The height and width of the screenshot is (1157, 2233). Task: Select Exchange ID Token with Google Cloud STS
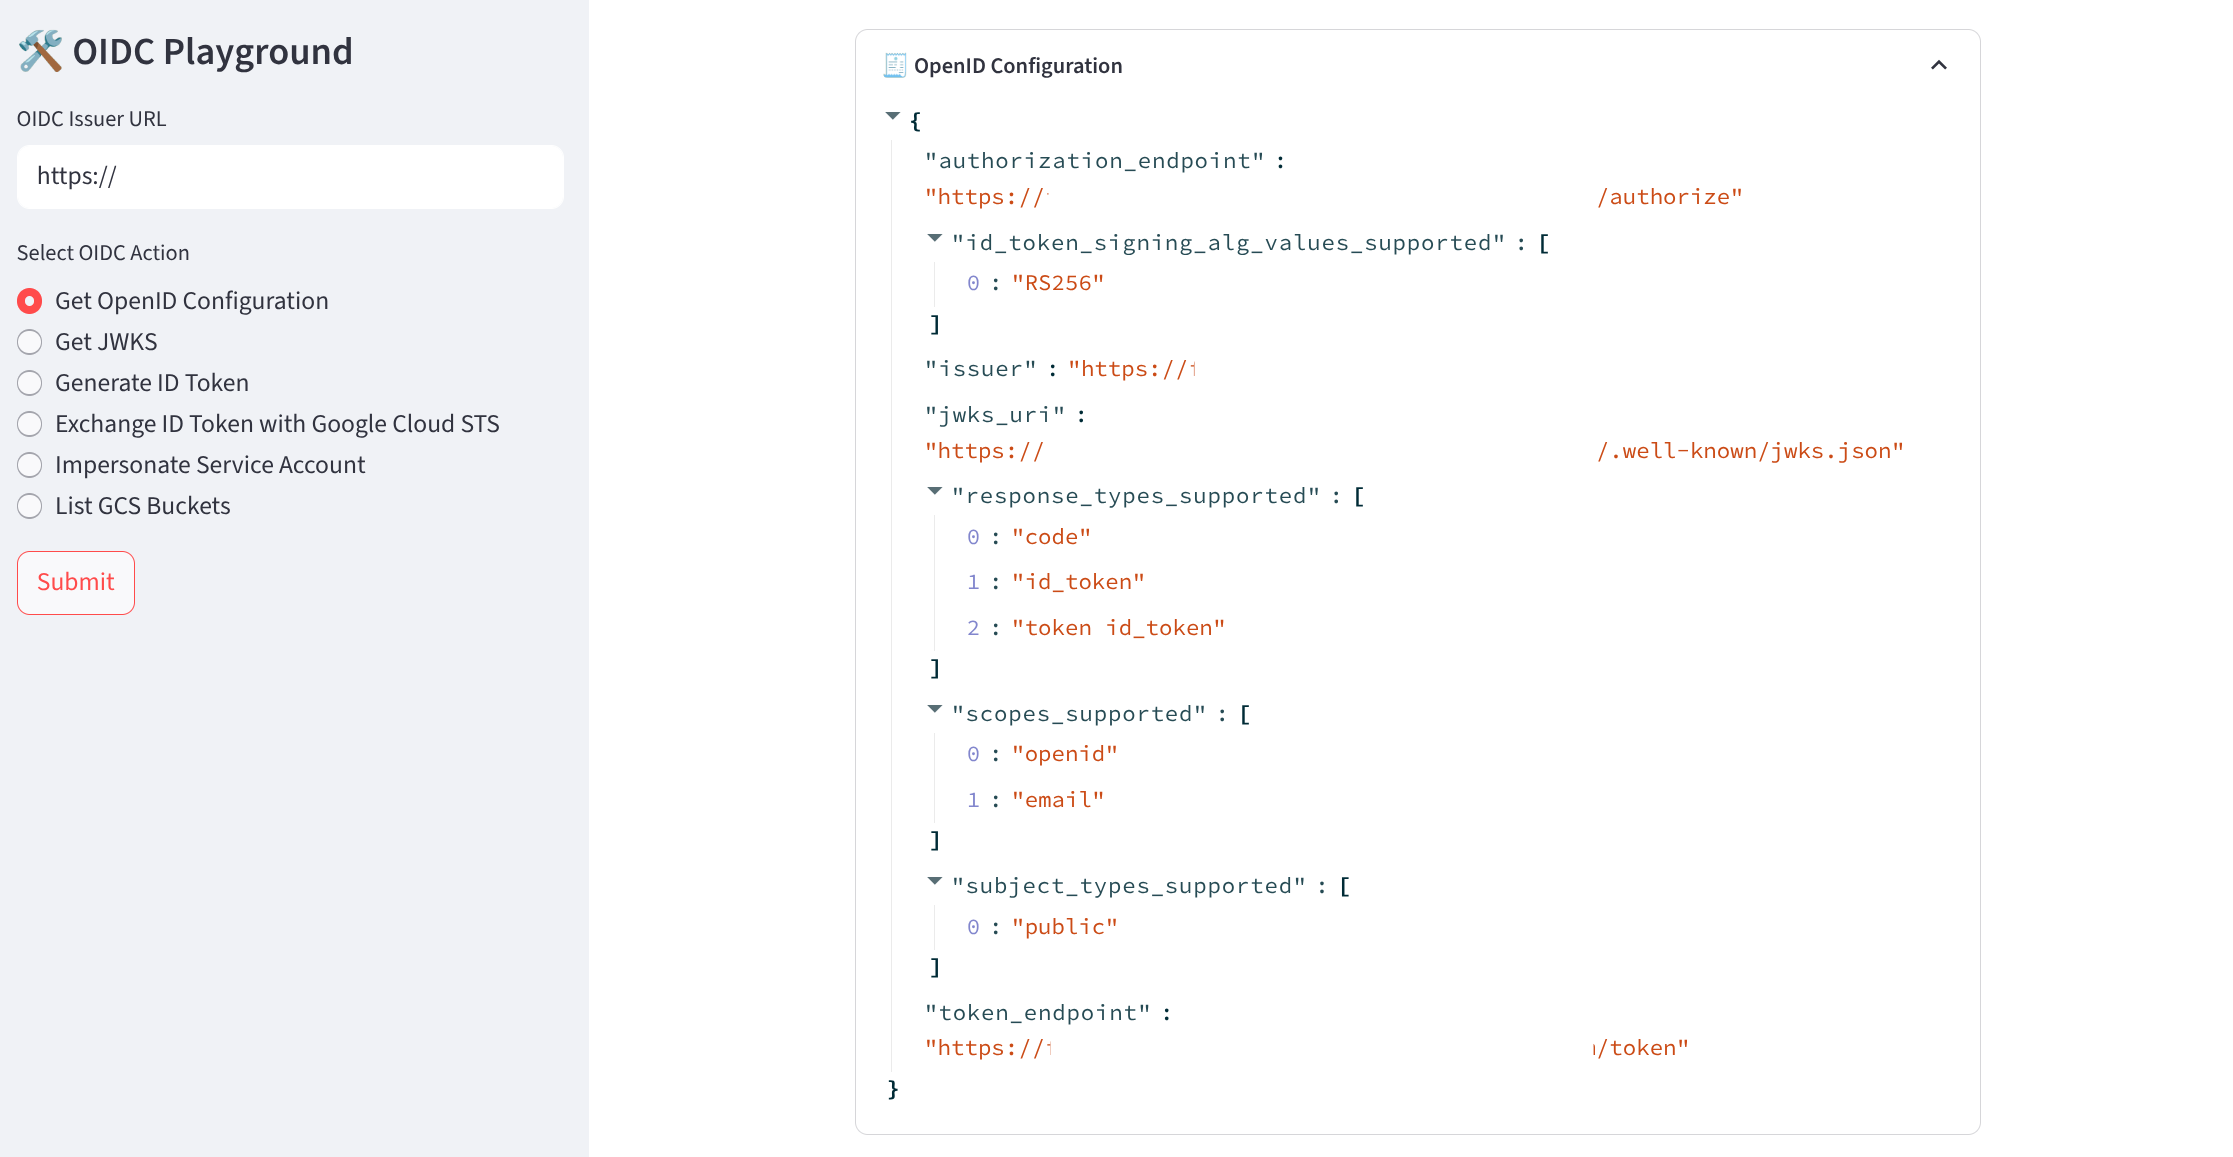pos(30,424)
